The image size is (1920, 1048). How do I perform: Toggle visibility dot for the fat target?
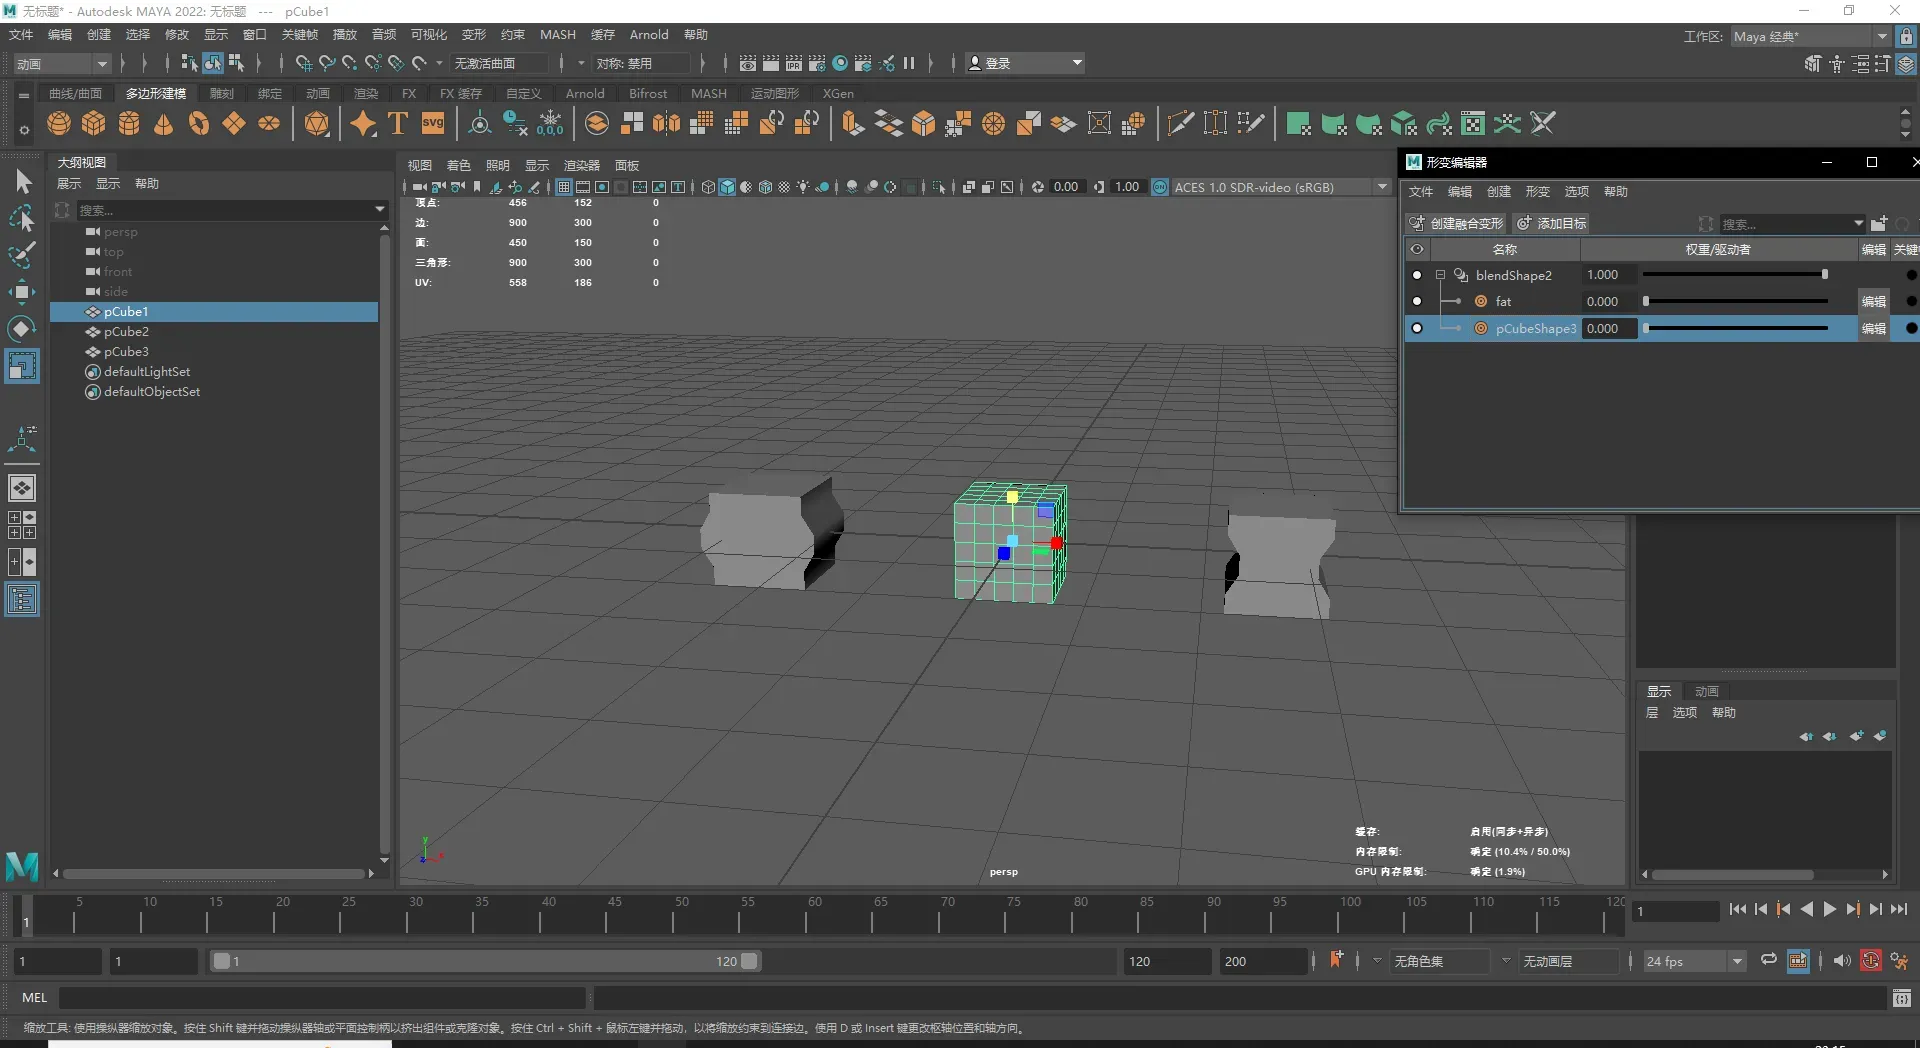[x=1417, y=301]
